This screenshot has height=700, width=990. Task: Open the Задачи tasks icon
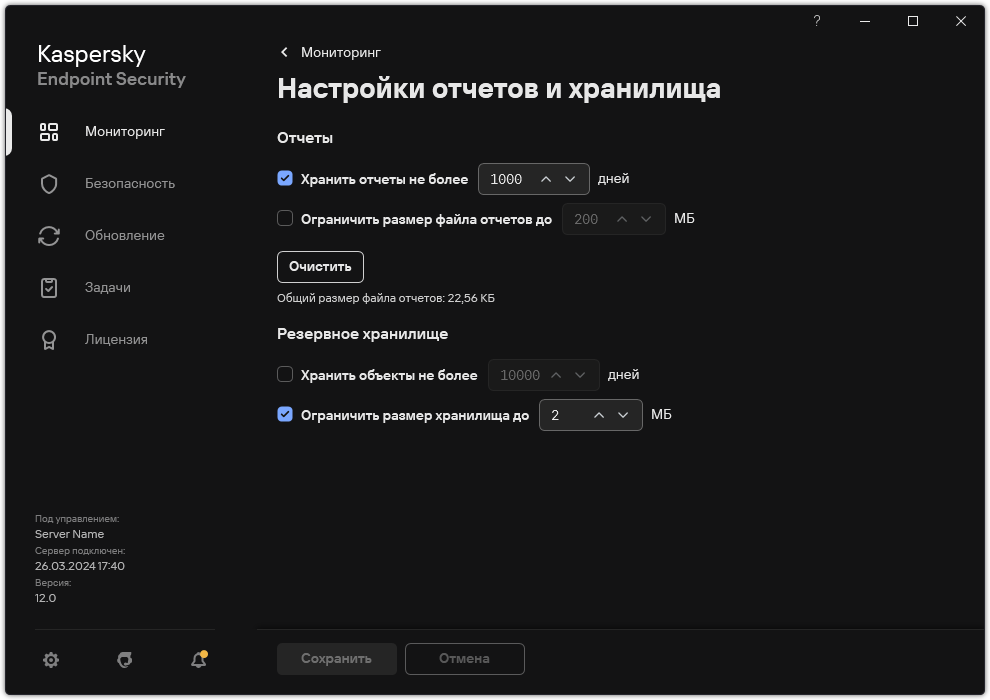point(48,287)
